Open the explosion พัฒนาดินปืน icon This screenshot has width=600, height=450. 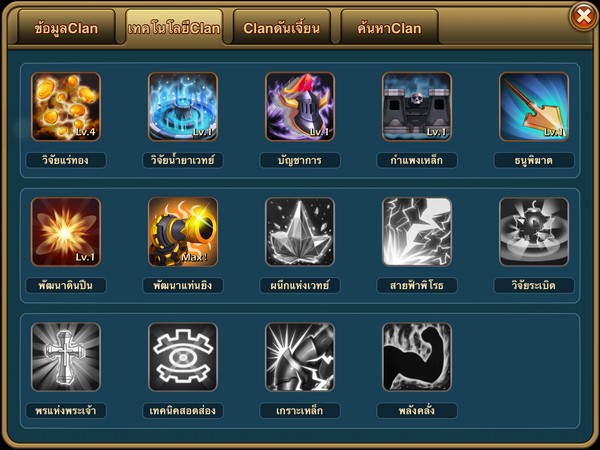[66, 232]
